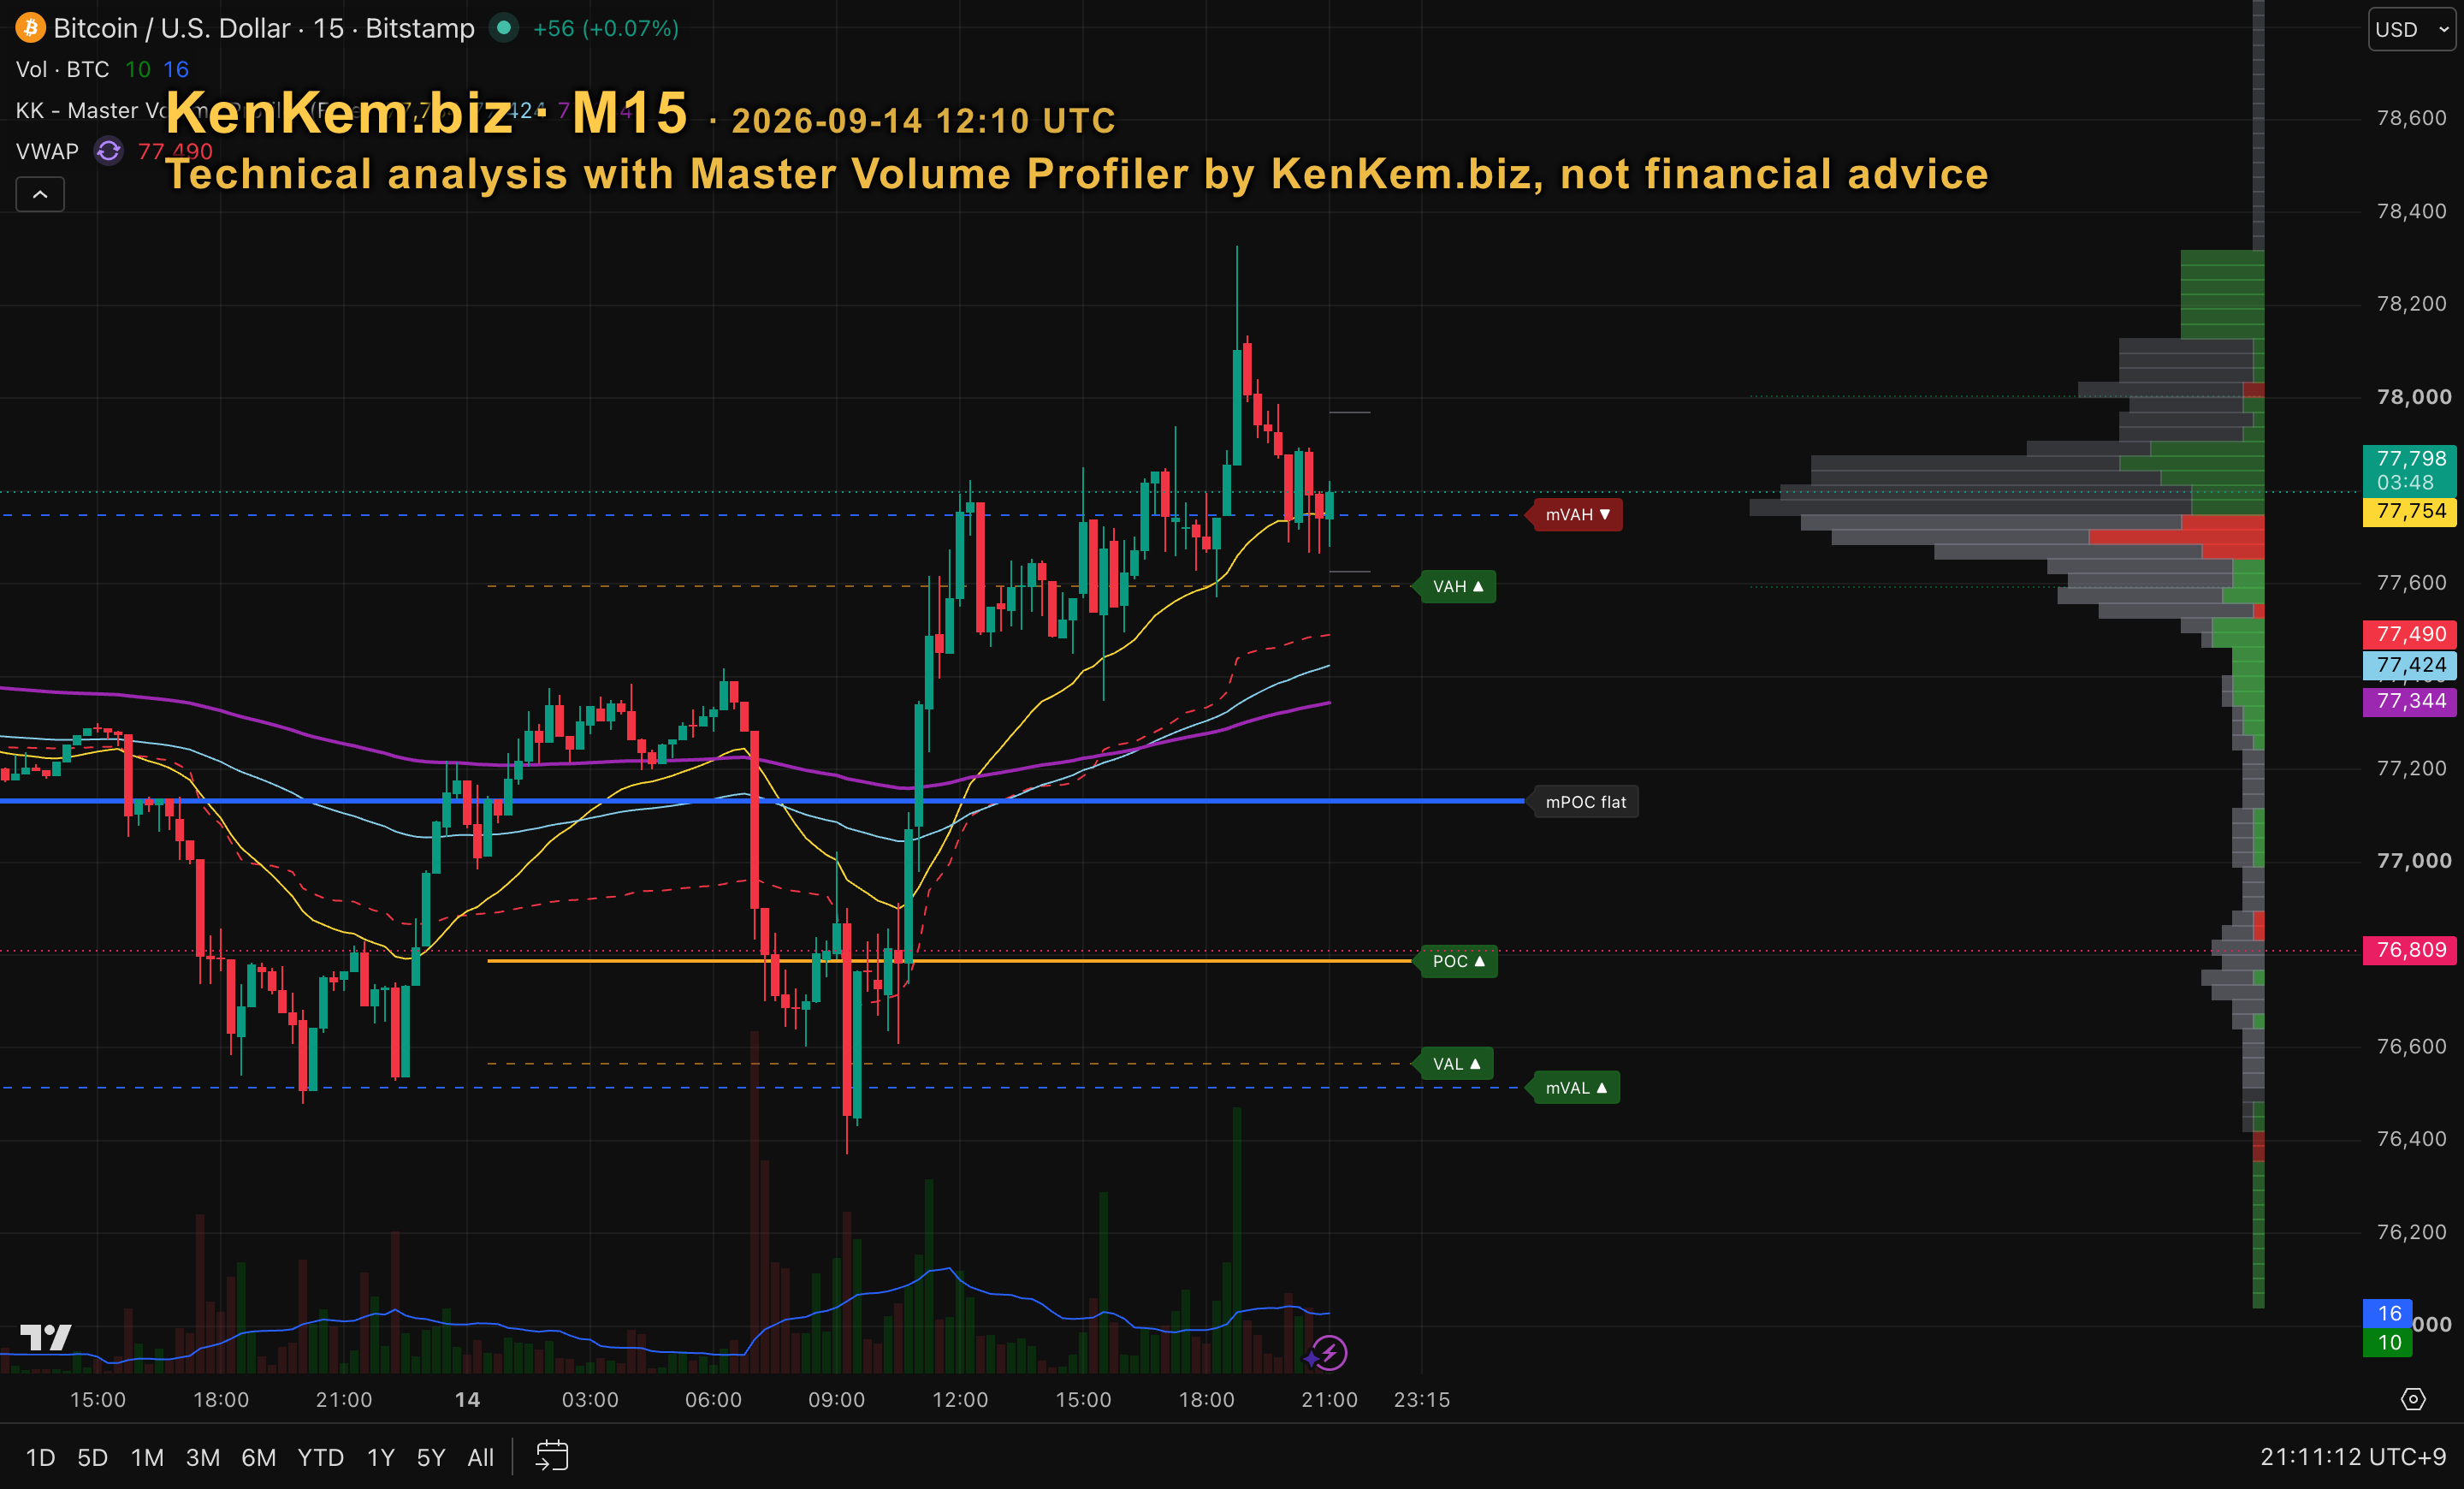This screenshot has width=2464, height=1489.
Task: Click the mVAH level label
Action: pyautogui.click(x=1578, y=515)
